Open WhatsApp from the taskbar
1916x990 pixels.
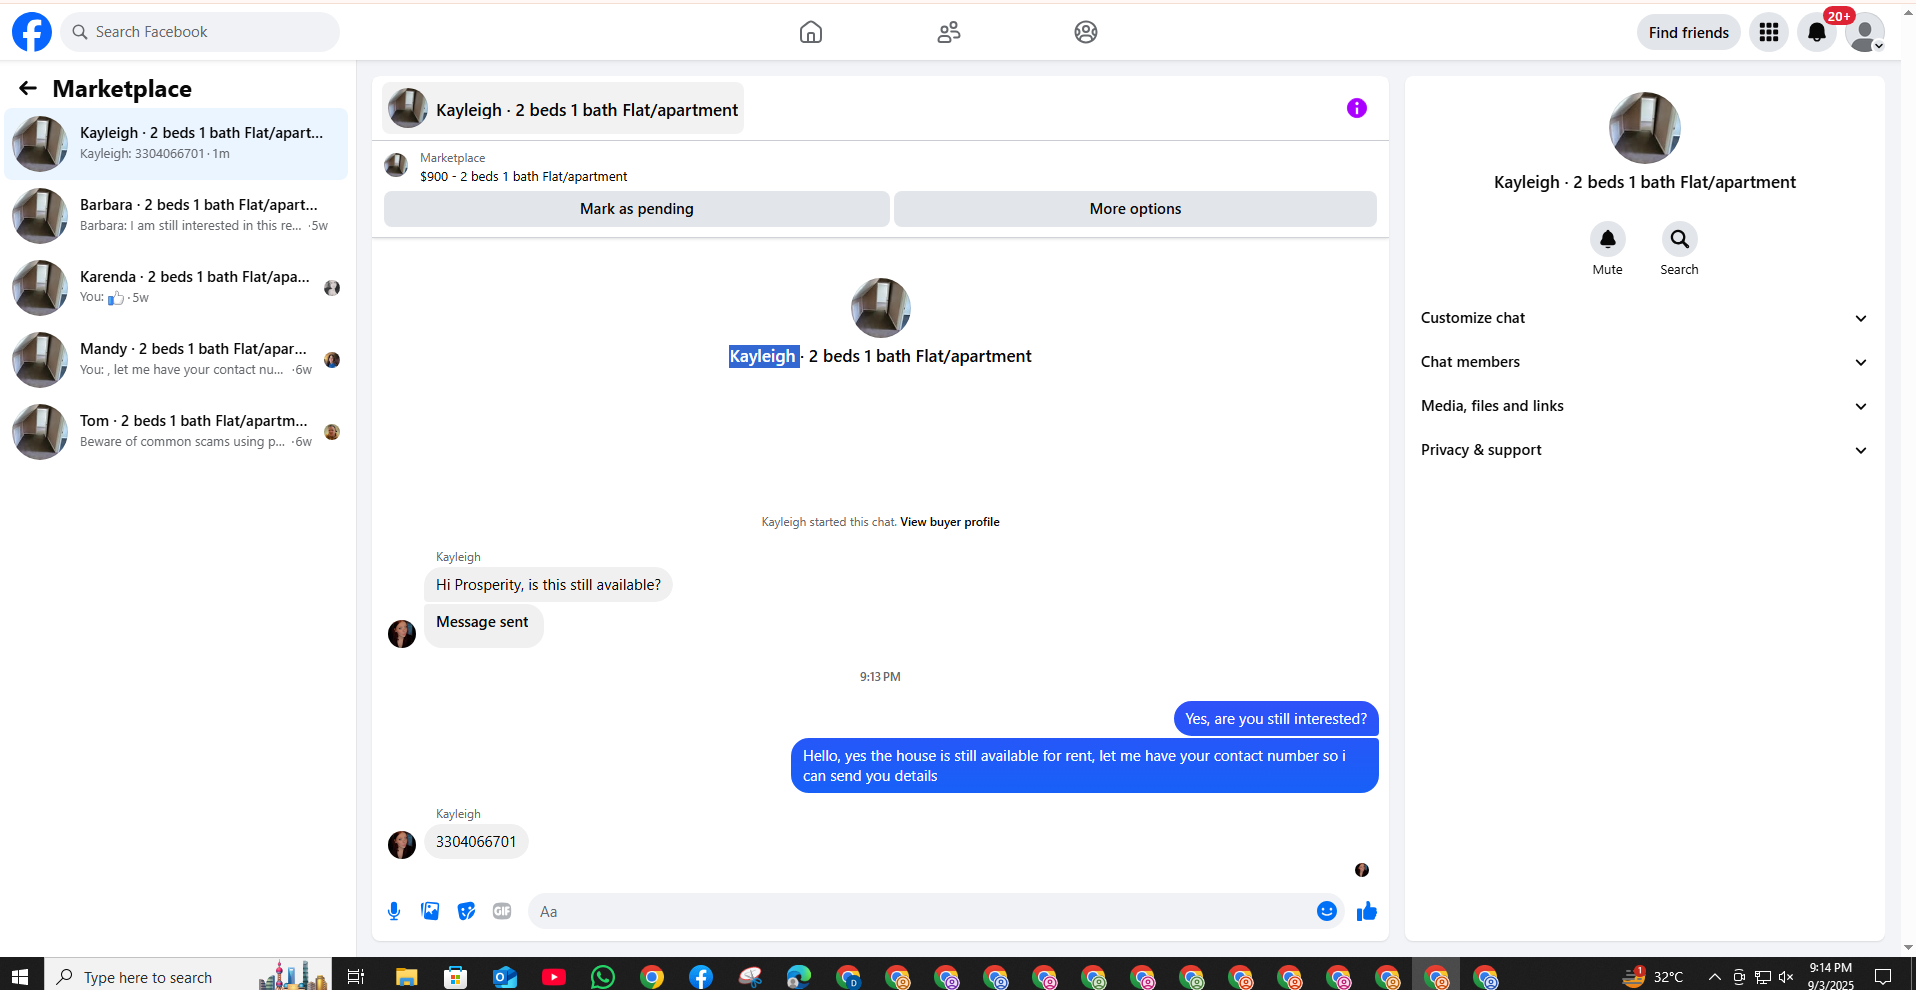(603, 977)
